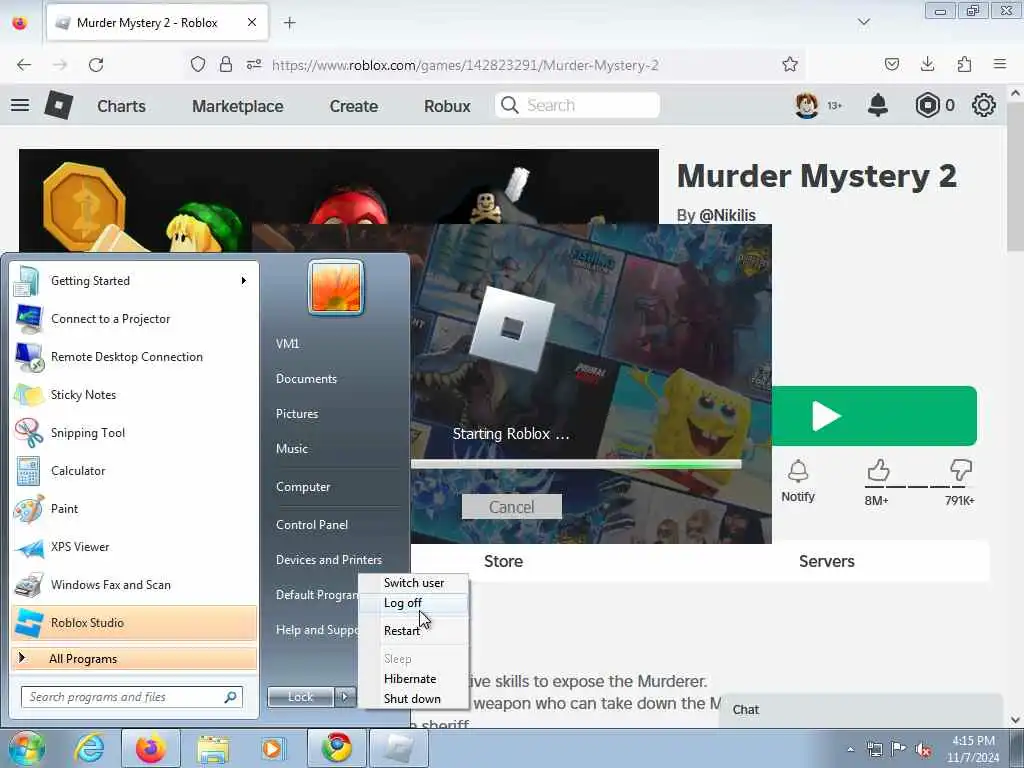The height and width of the screenshot is (768, 1024).
Task: Bookmark this page with the star icon
Action: (790, 64)
